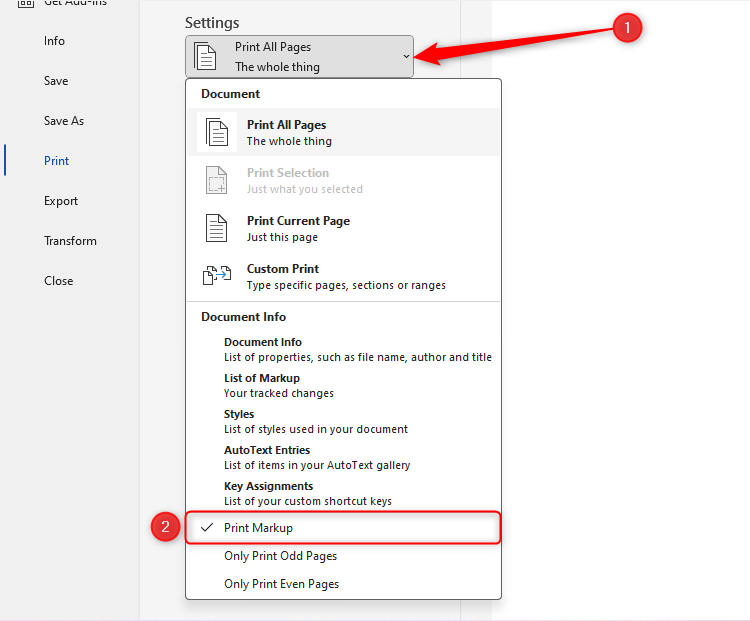Collapse the Print All Pages settings dropdown

[300, 57]
